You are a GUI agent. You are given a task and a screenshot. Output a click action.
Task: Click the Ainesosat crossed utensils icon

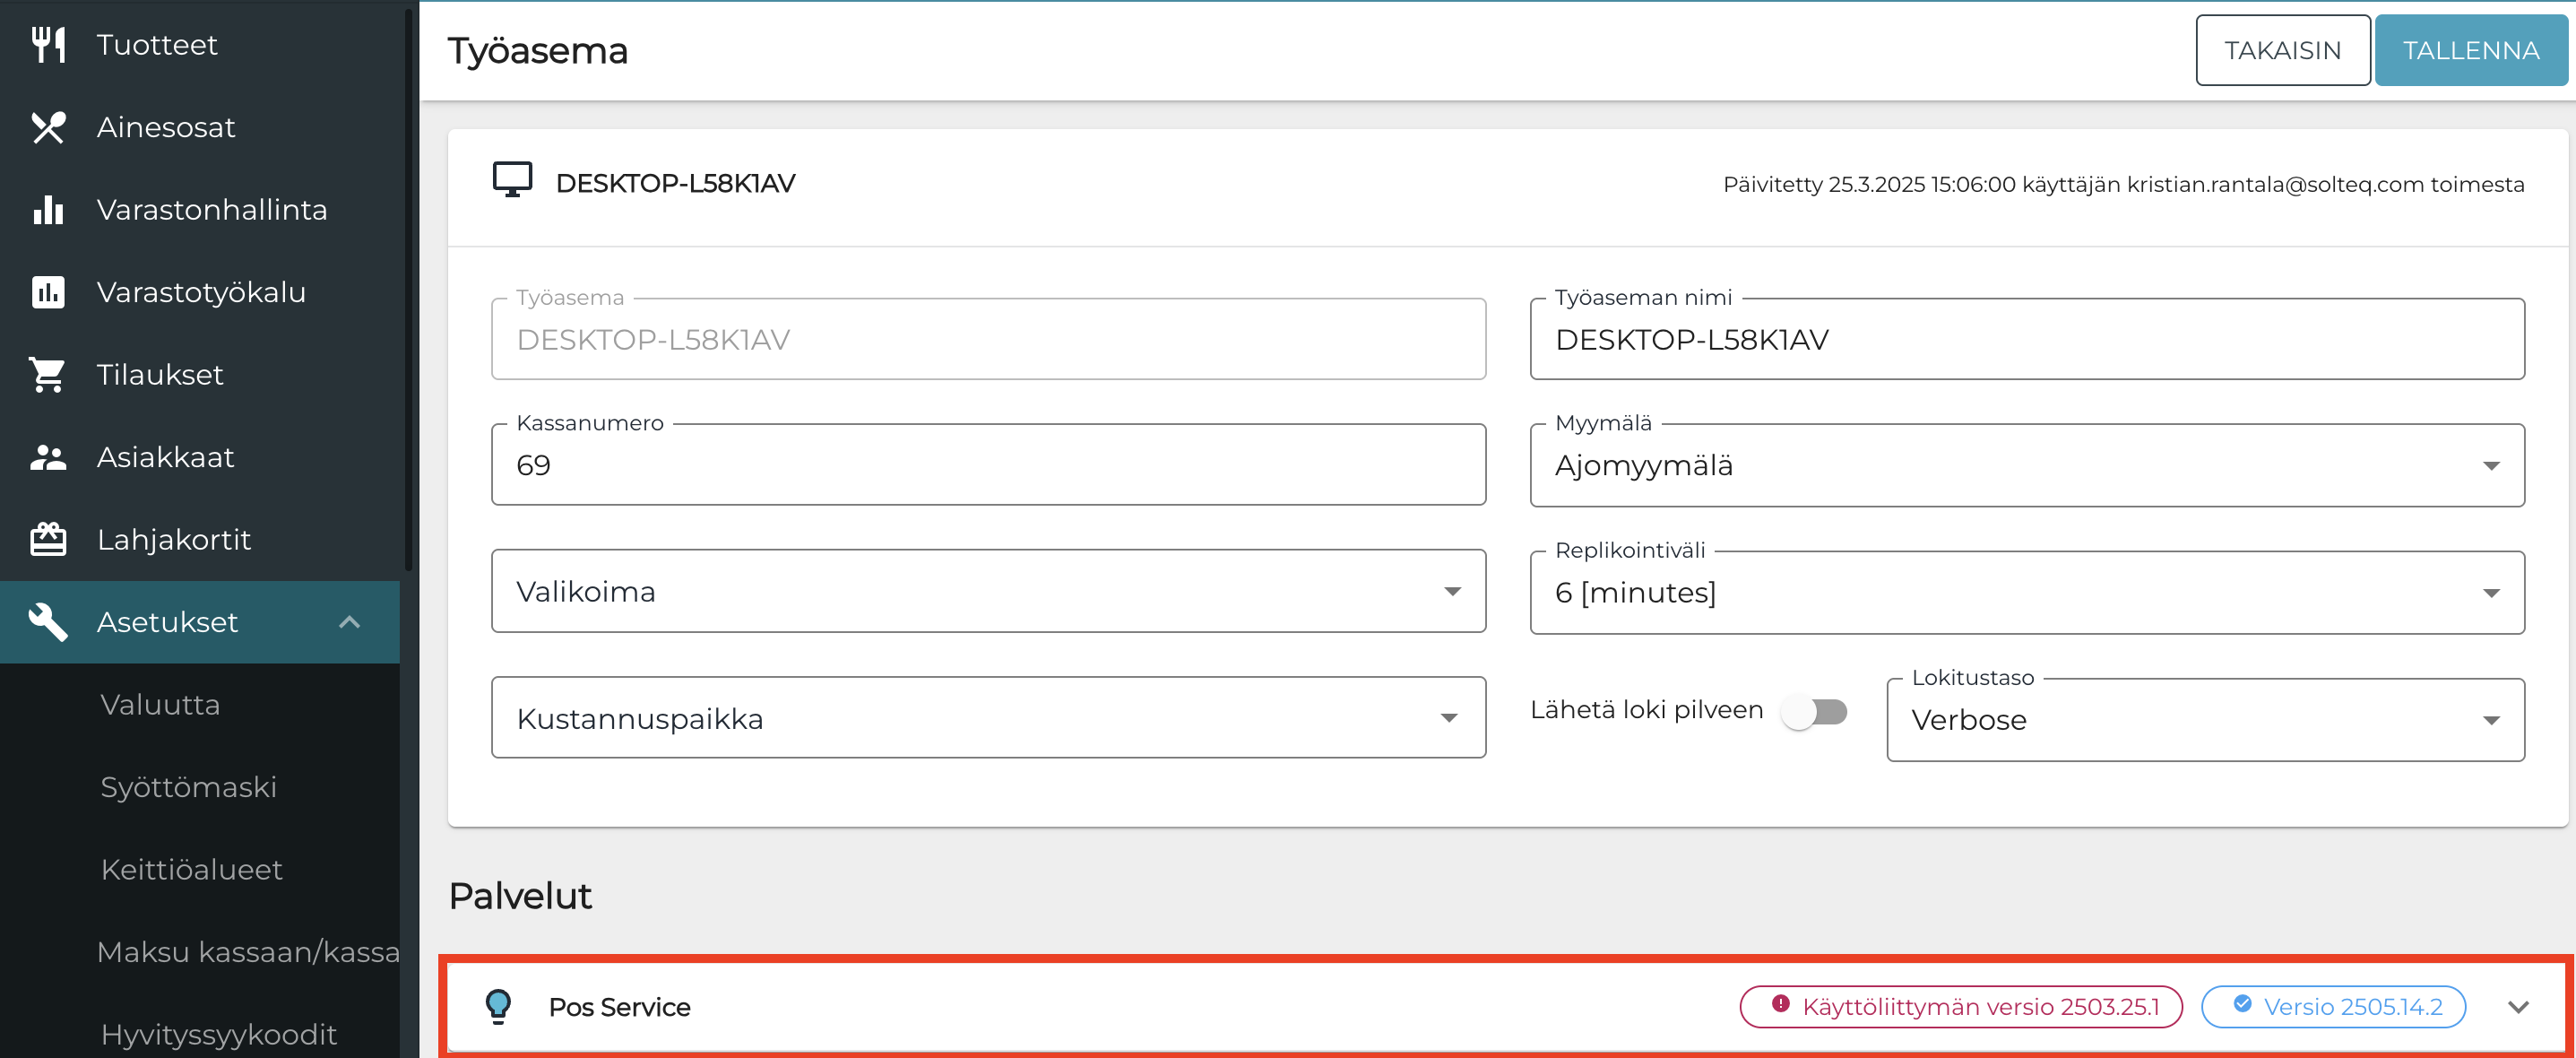(48, 127)
